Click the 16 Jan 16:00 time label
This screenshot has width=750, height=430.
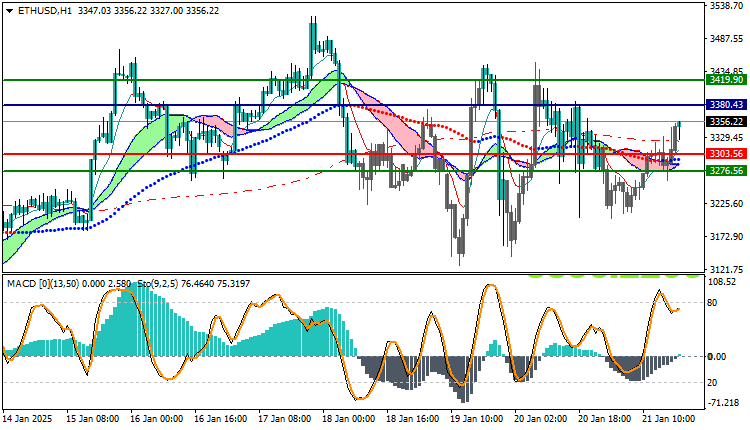point(221,419)
